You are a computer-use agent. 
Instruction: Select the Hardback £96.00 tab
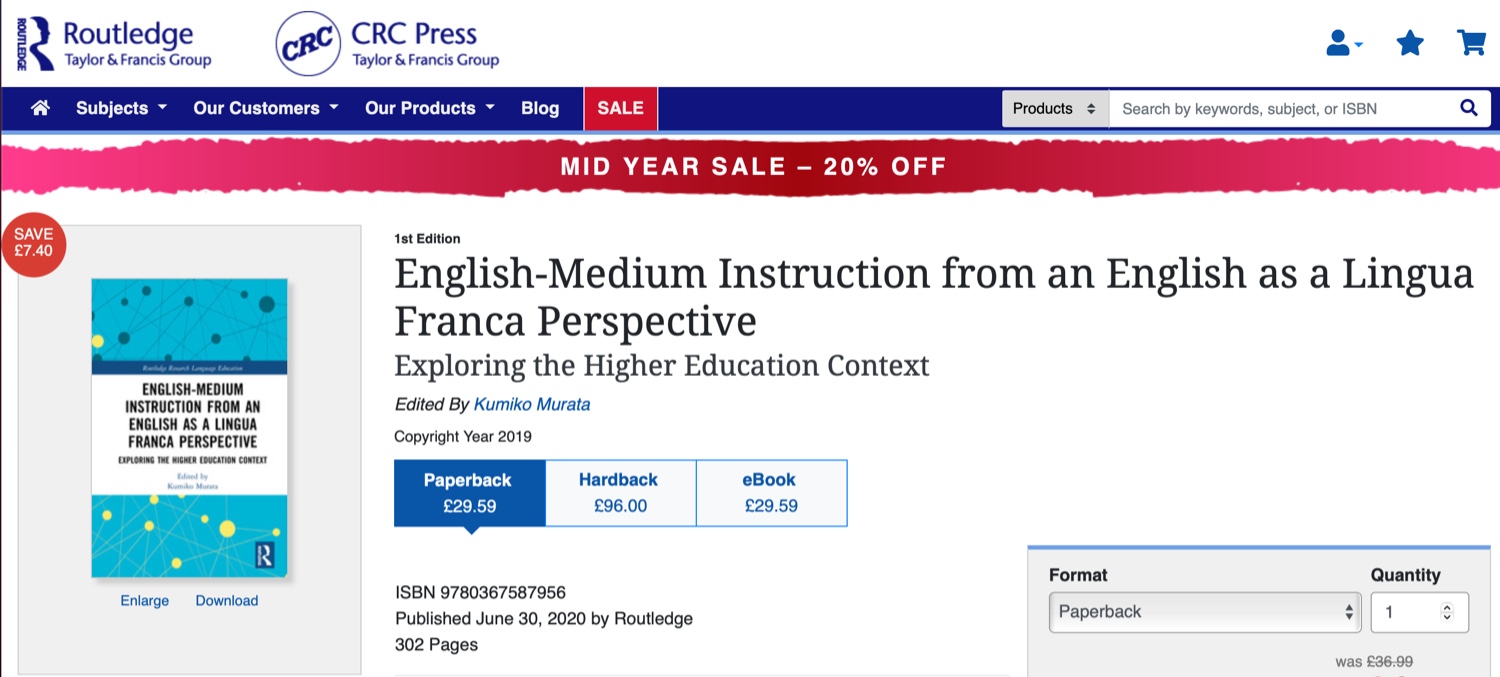(620, 493)
